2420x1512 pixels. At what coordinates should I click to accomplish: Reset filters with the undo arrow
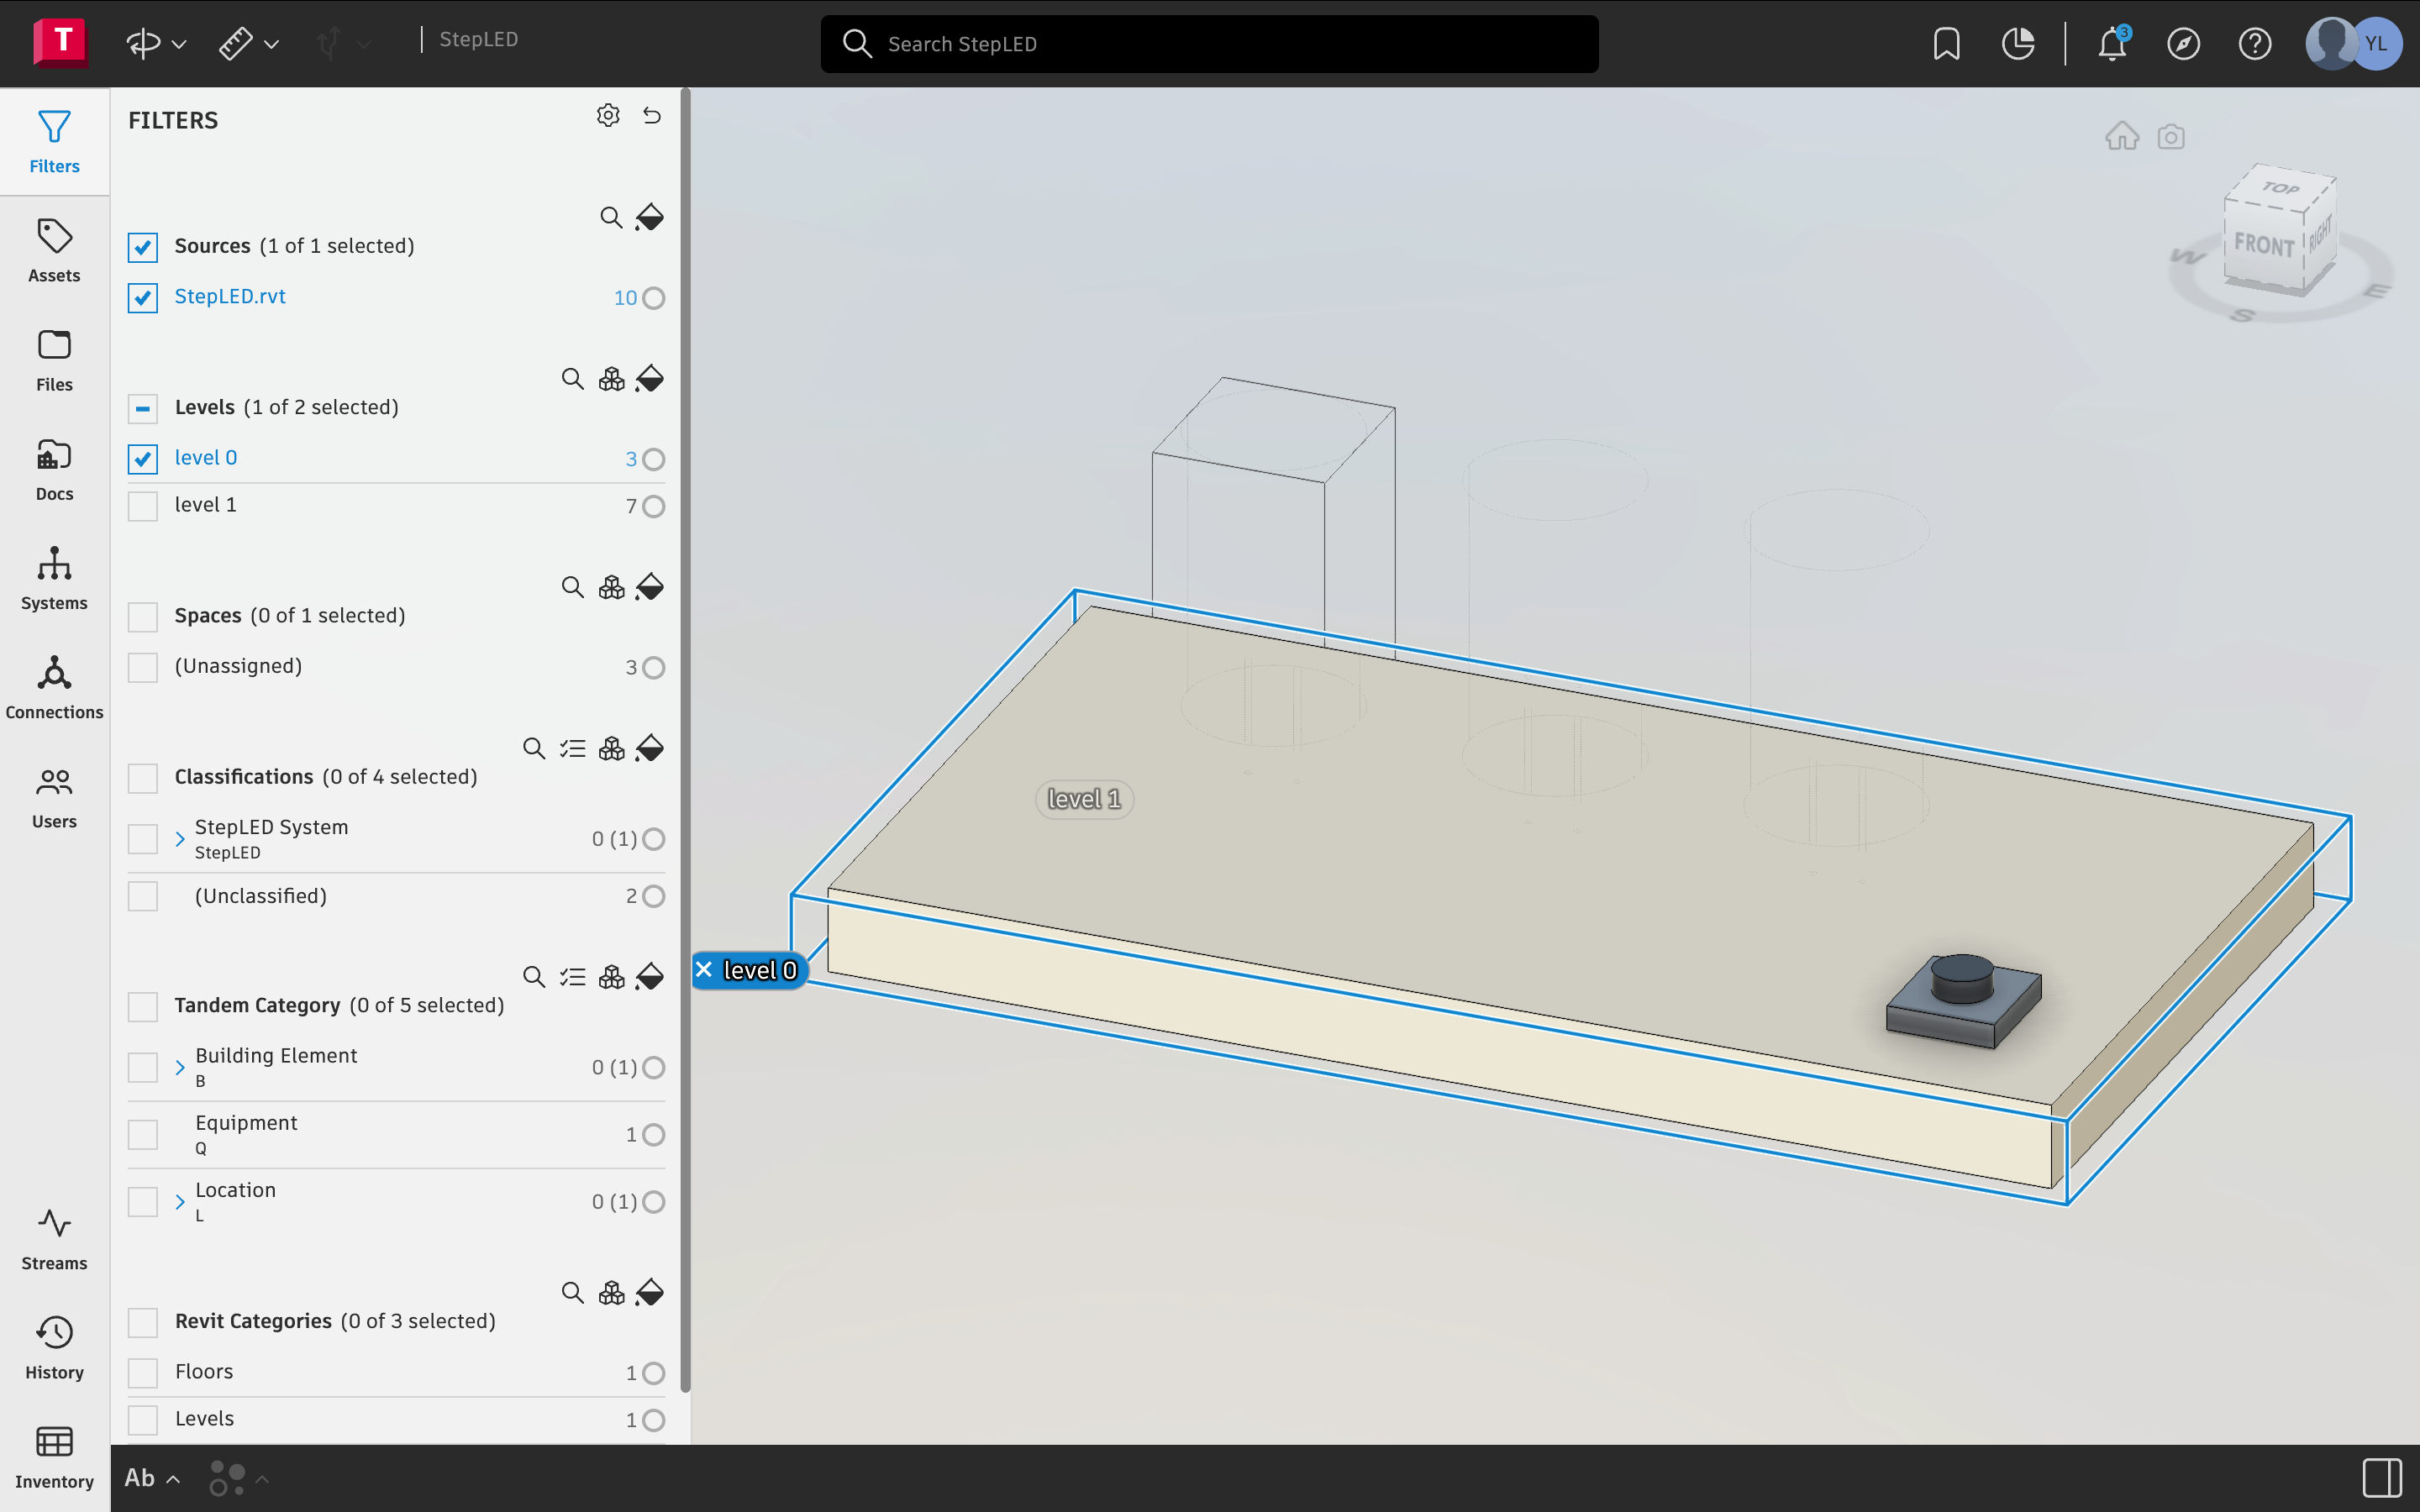pyautogui.click(x=652, y=116)
